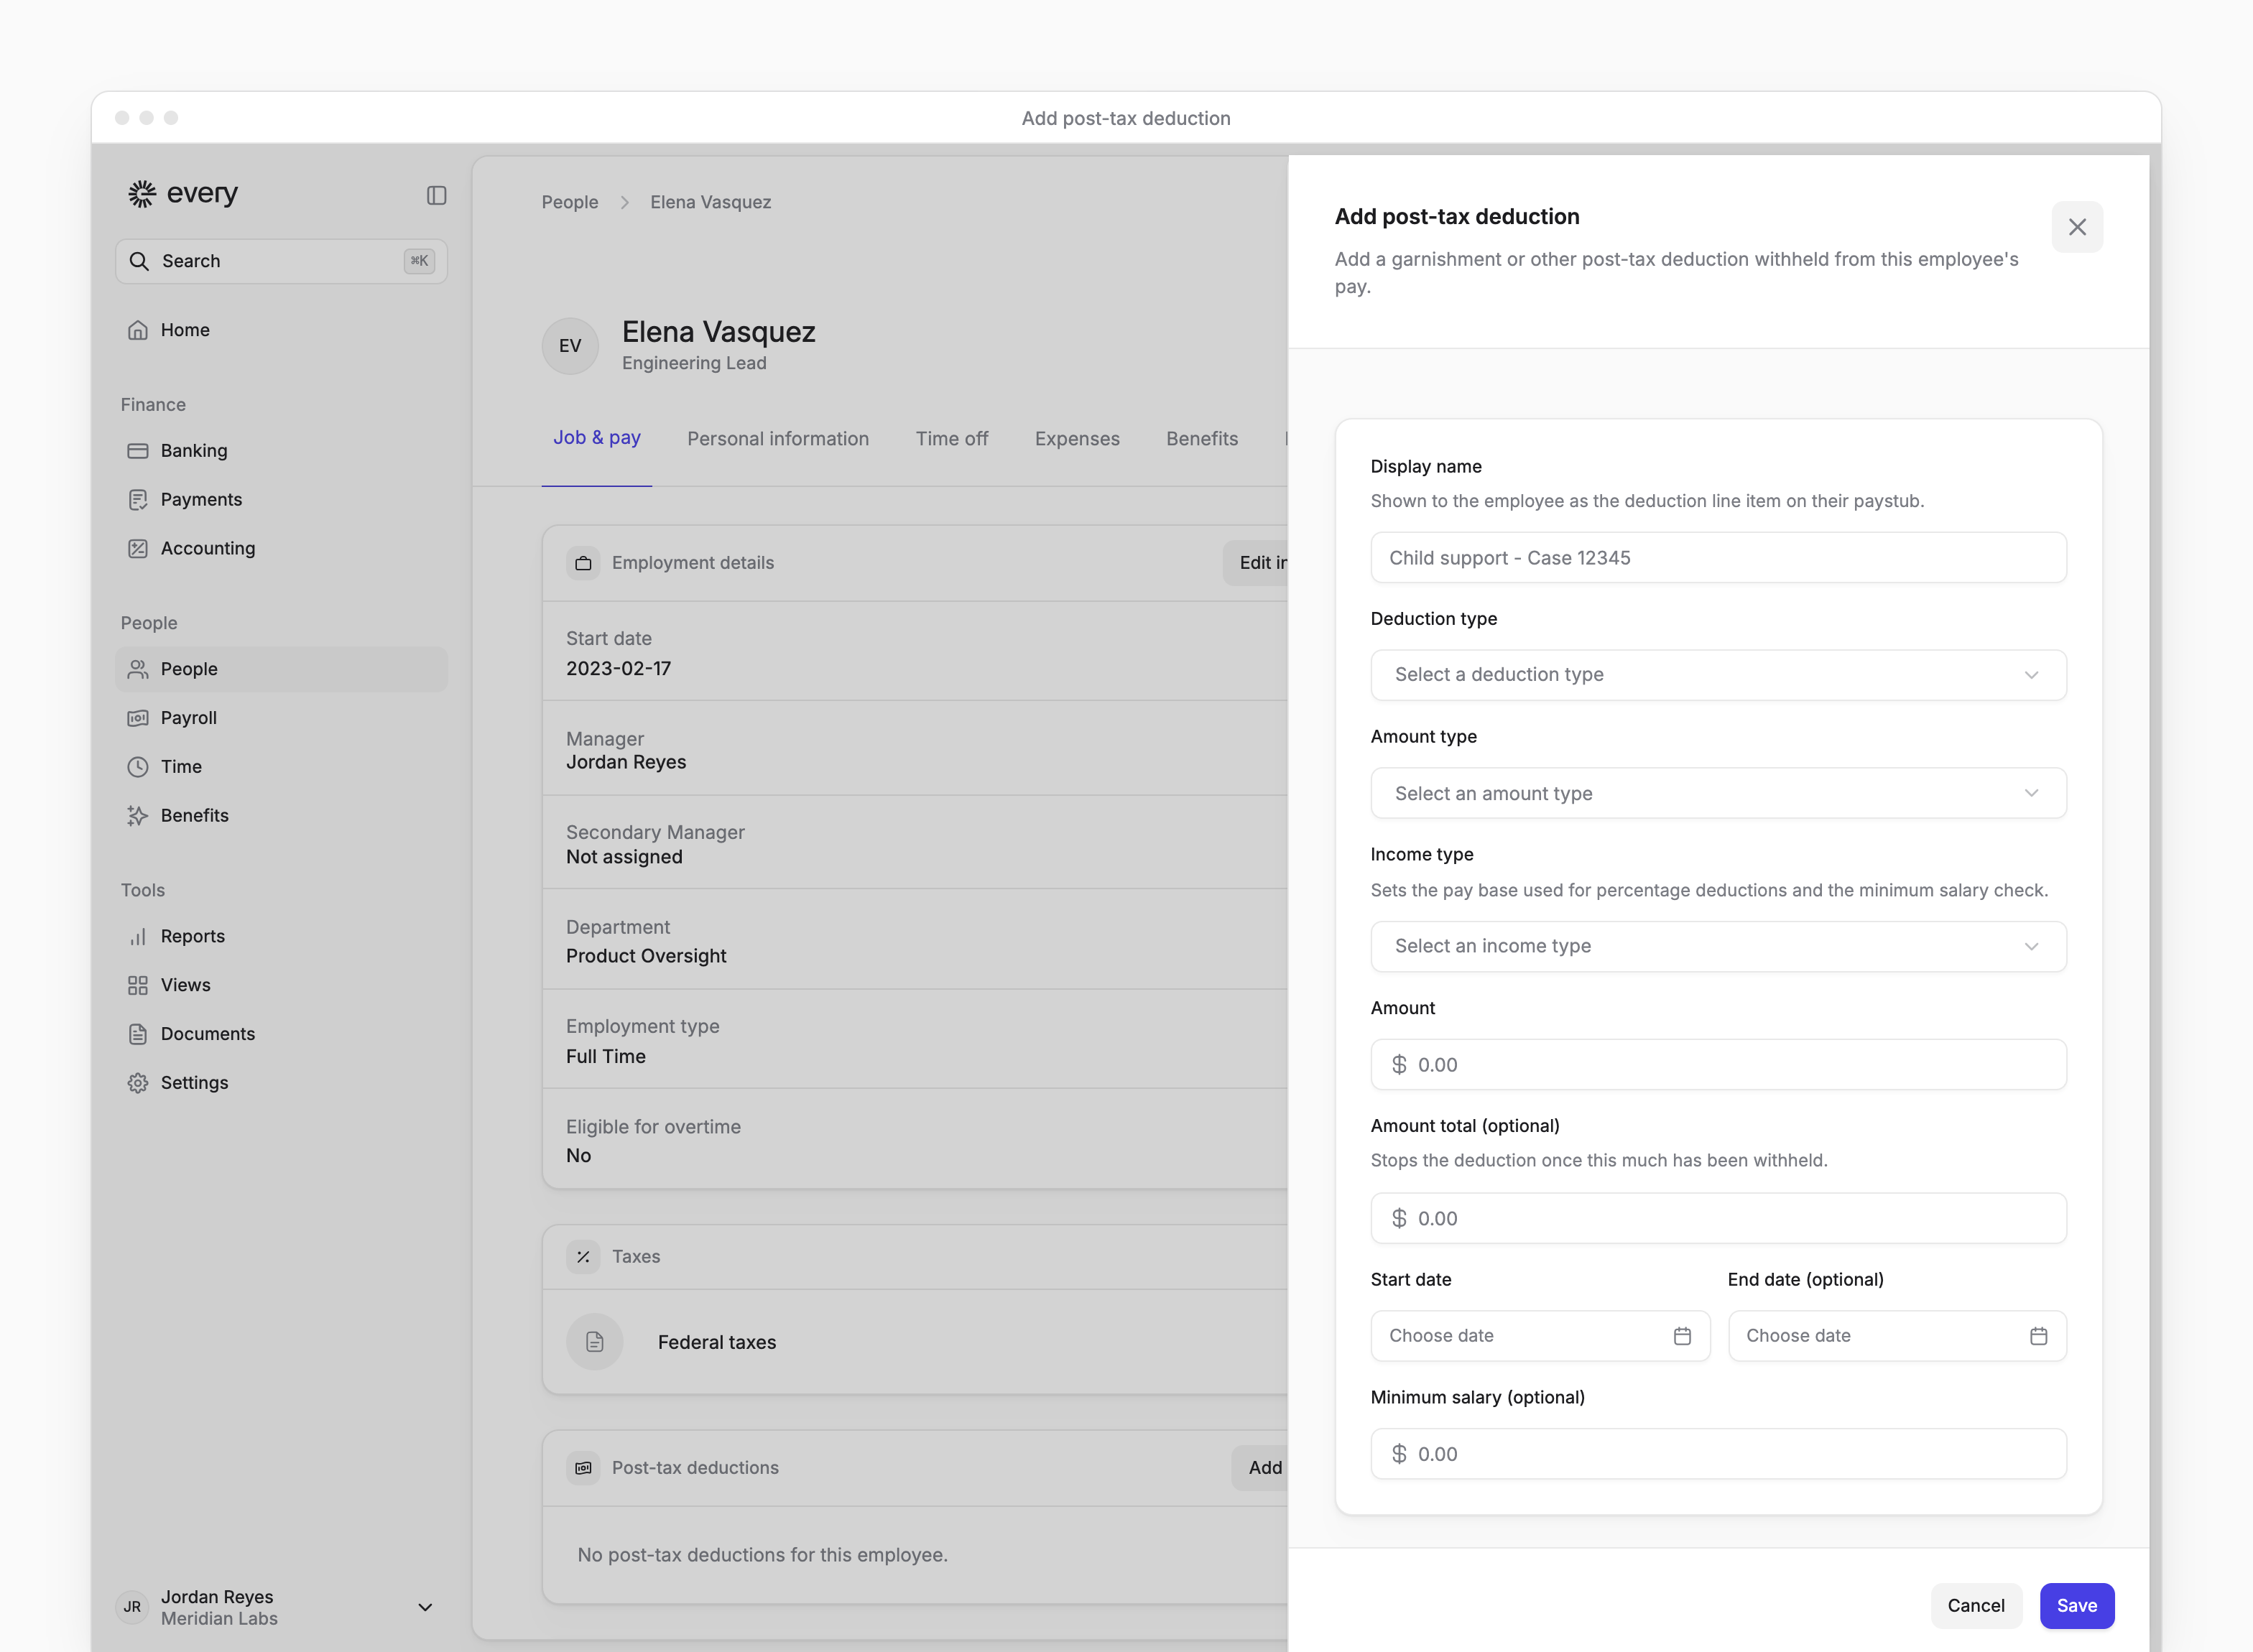Go to Payments in the sidebar
This screenshot has width=2253, height=1652.
tap(281, 499)
